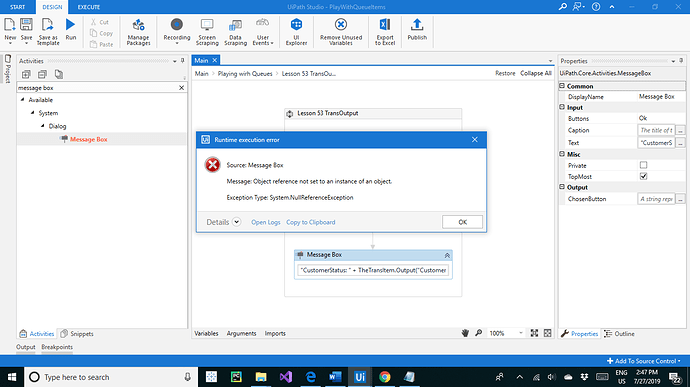Choose Save as Template in the ribbon
690x387 pixels.
coord(48,31)
